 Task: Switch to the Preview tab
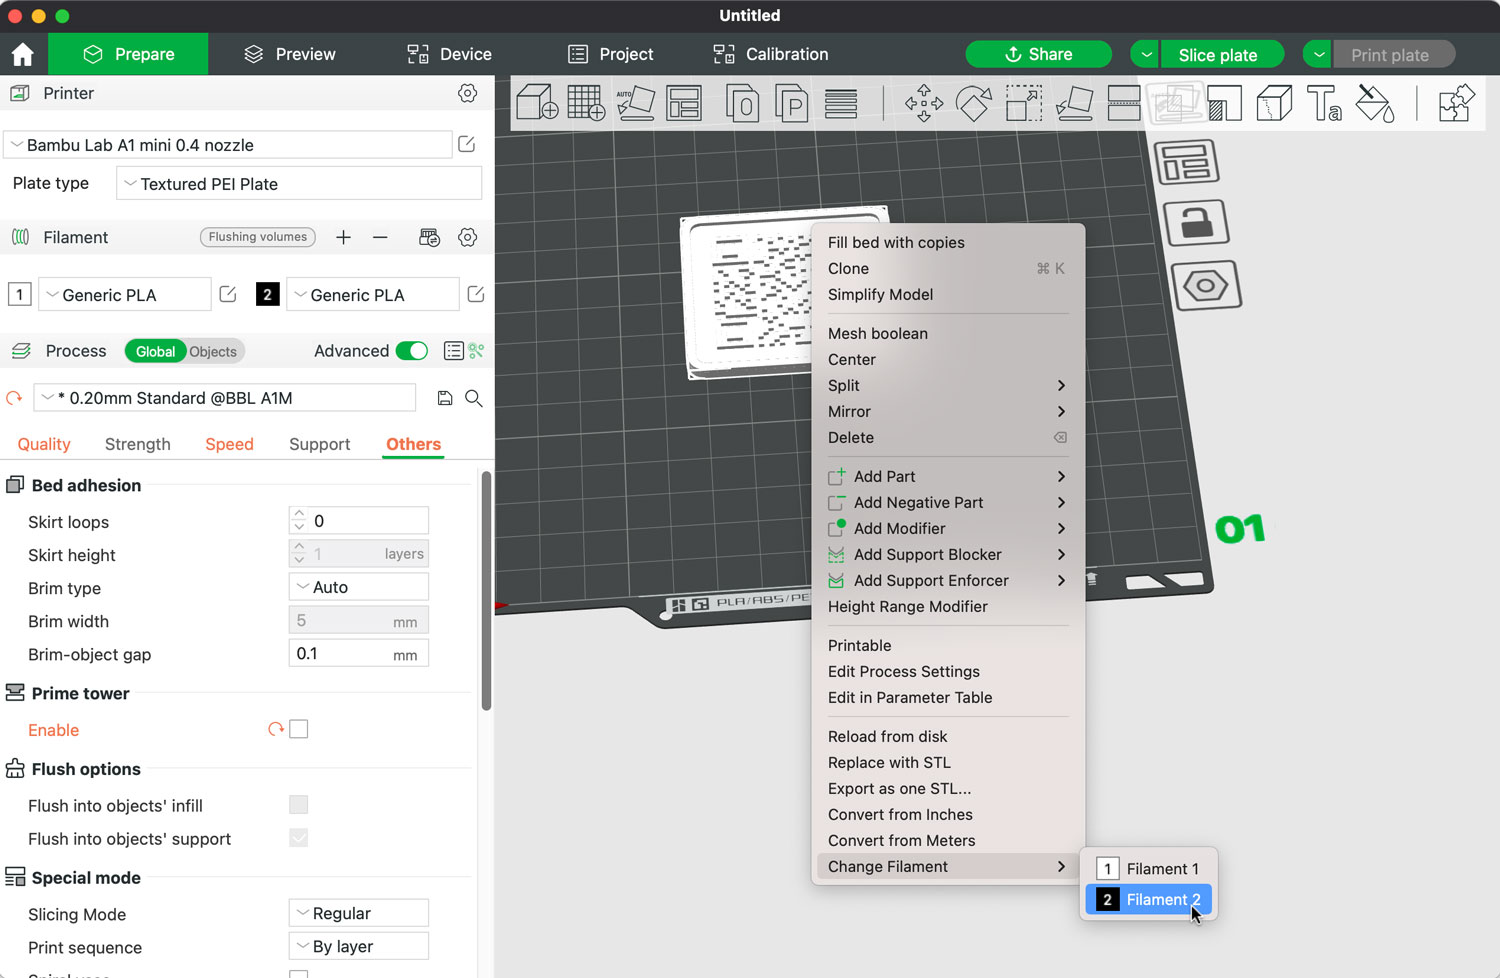(289, 54)
